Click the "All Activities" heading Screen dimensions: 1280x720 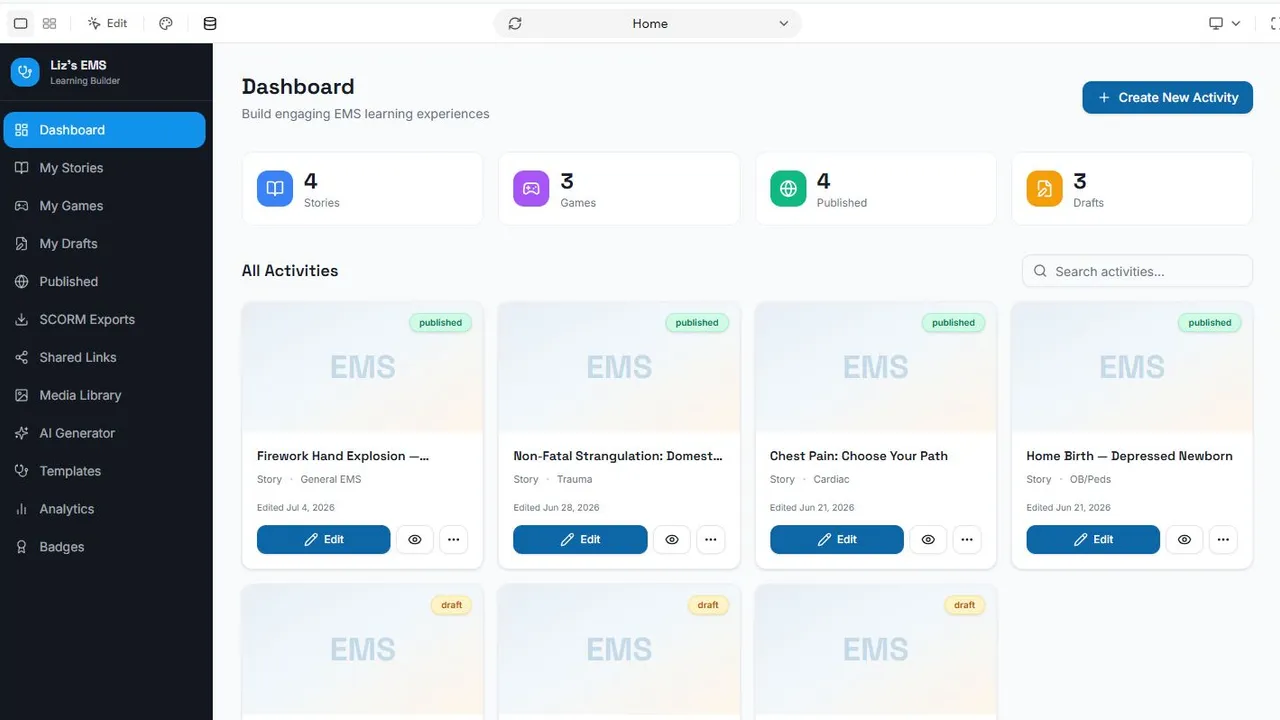(290, 271)
